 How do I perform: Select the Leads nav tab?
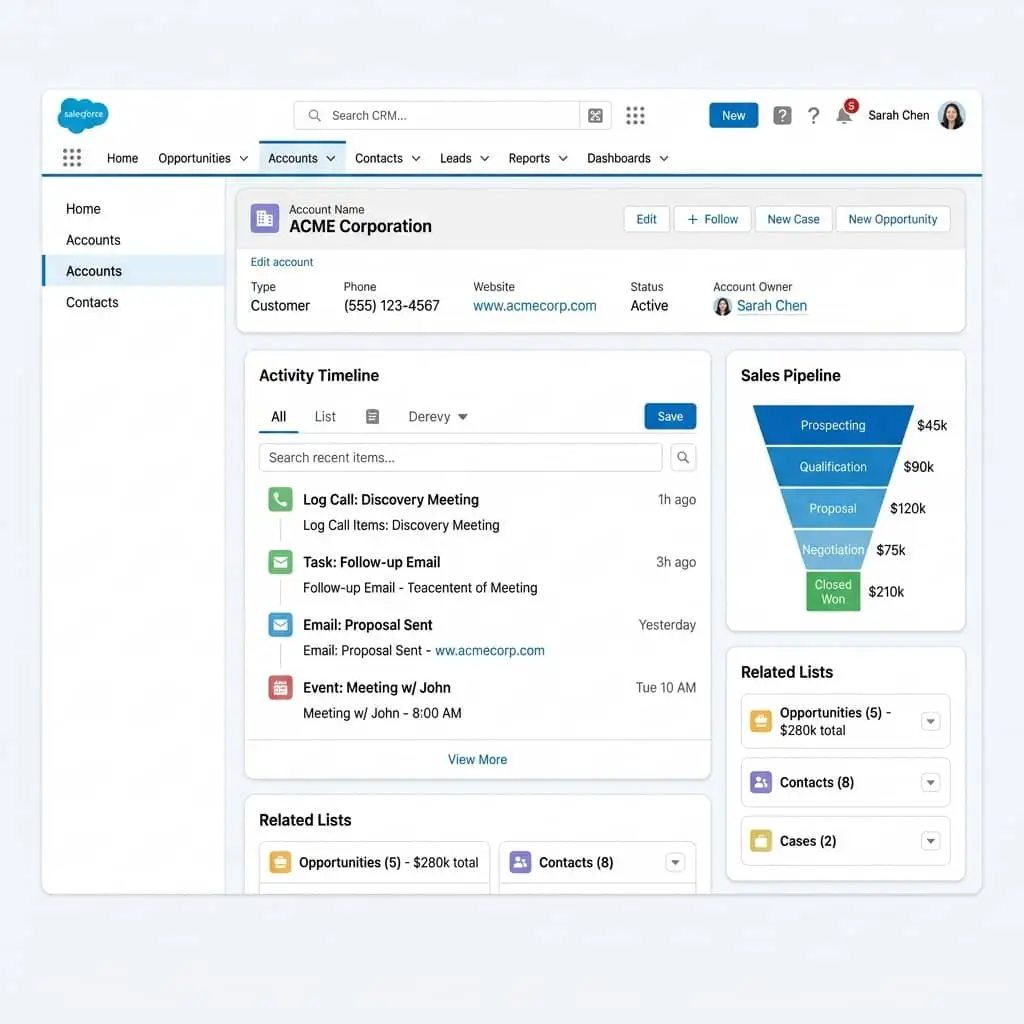(455, 158)
